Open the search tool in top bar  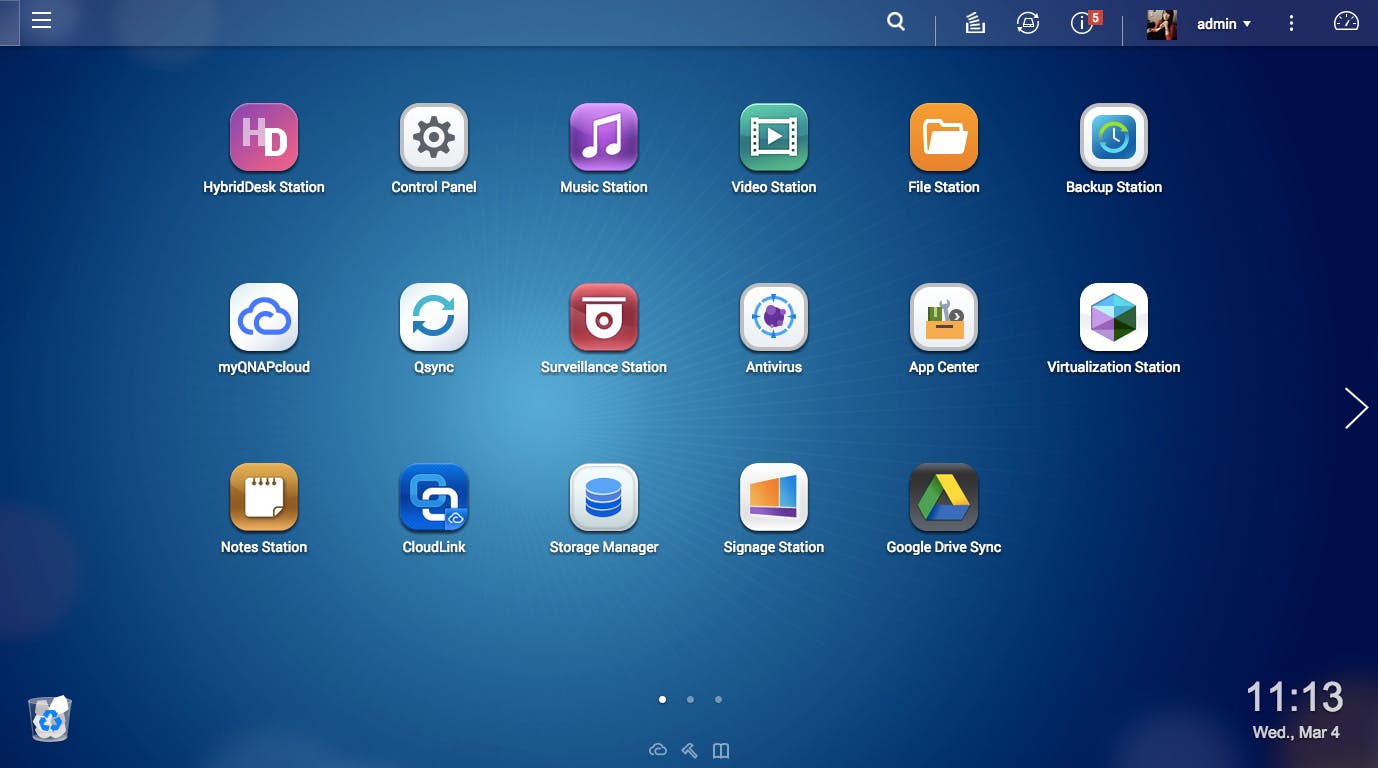point(896,22)
